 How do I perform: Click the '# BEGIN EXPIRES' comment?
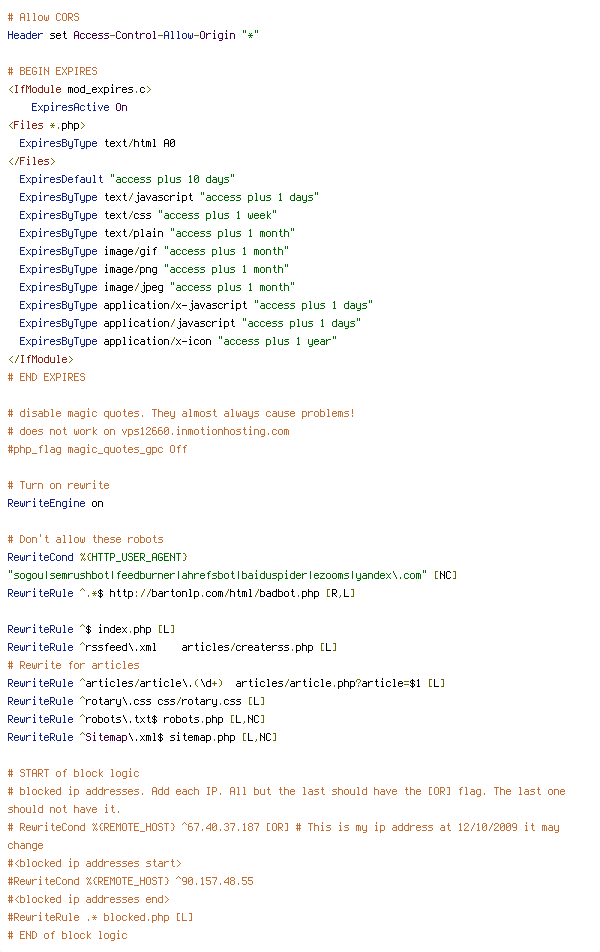coord(52,71)
